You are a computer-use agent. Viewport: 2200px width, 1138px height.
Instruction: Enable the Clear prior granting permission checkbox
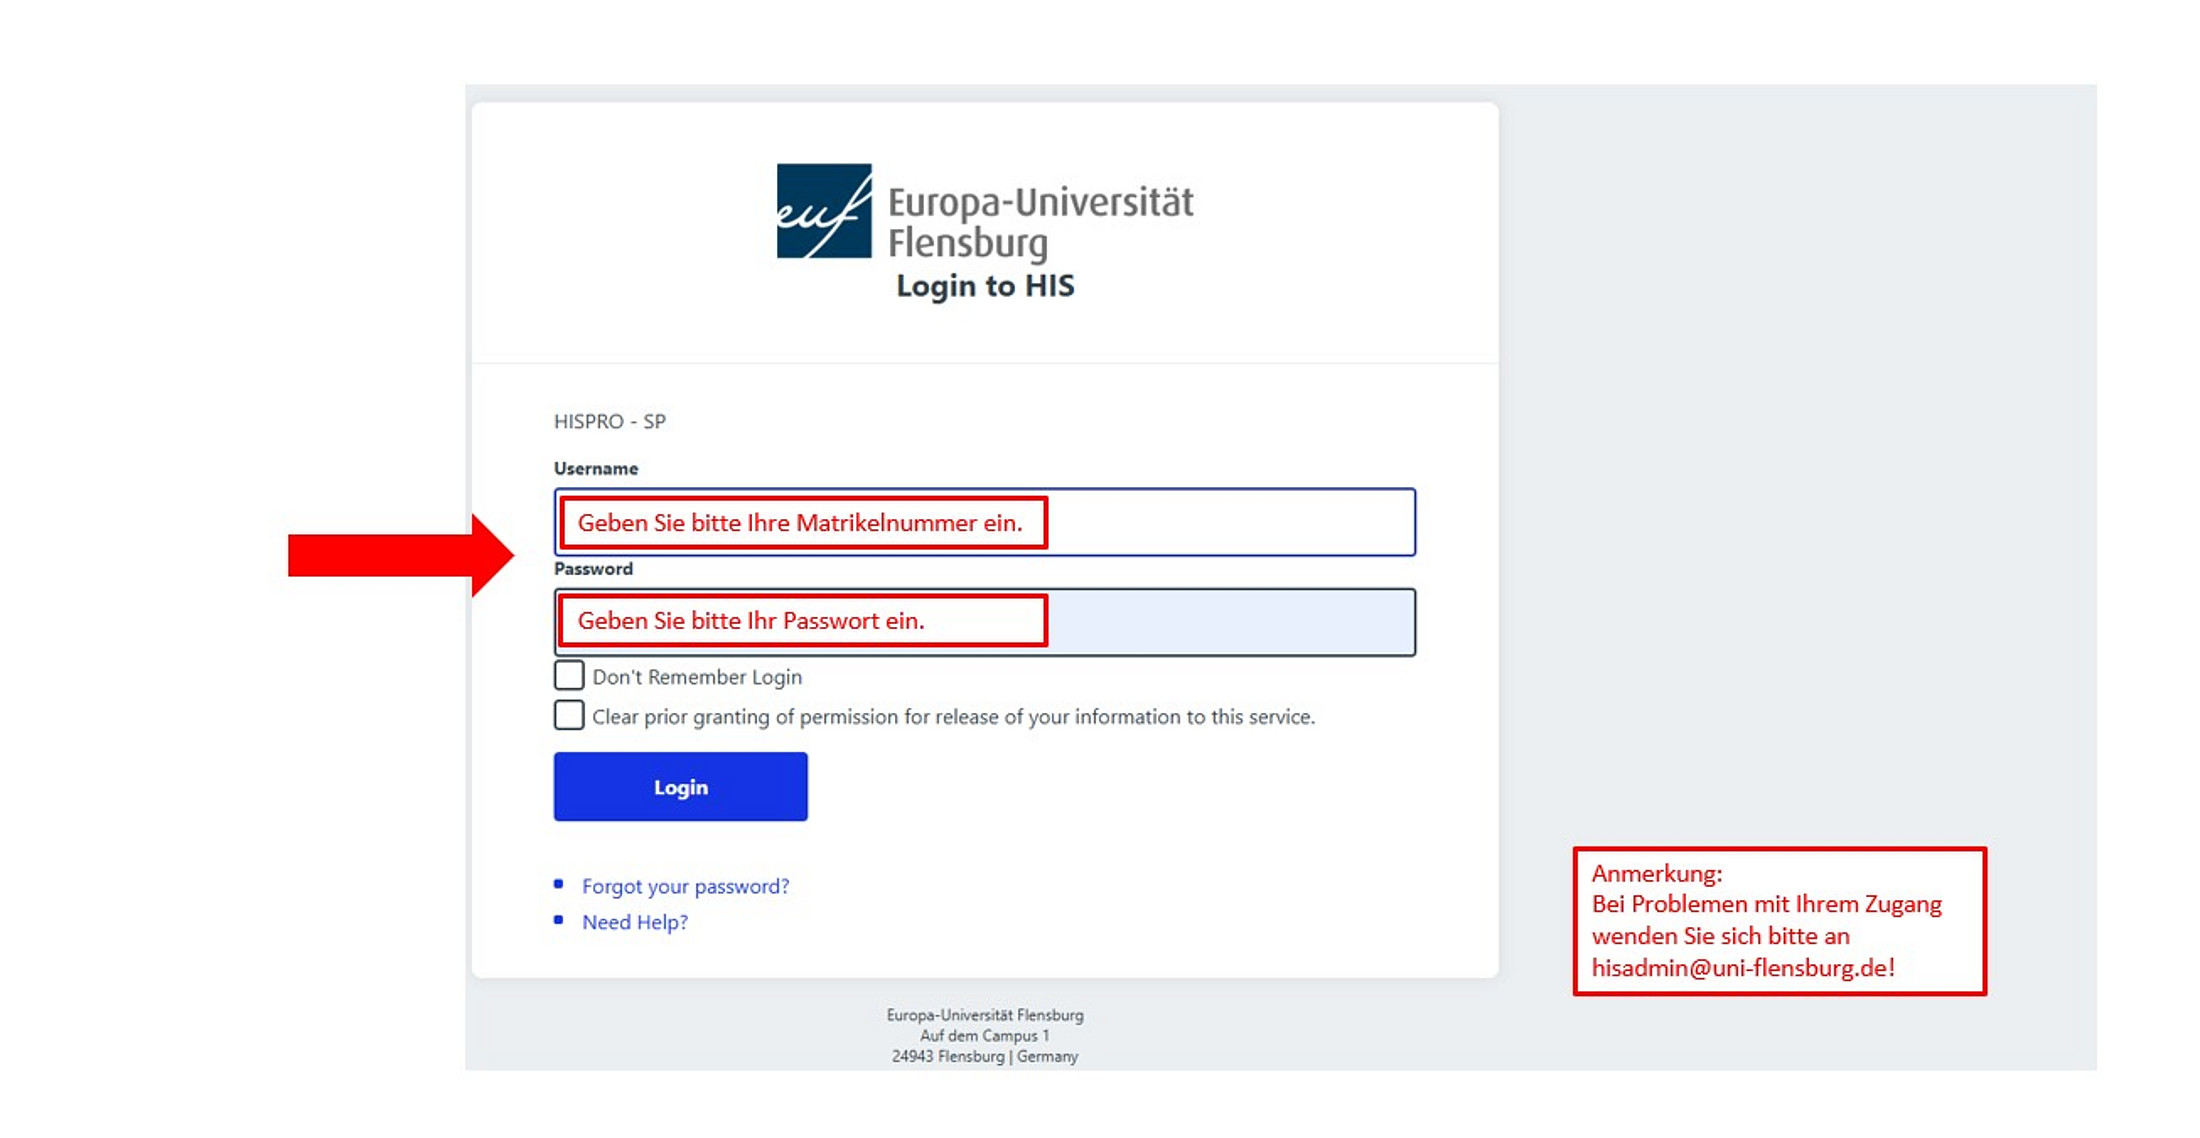(x=569, y=715)
